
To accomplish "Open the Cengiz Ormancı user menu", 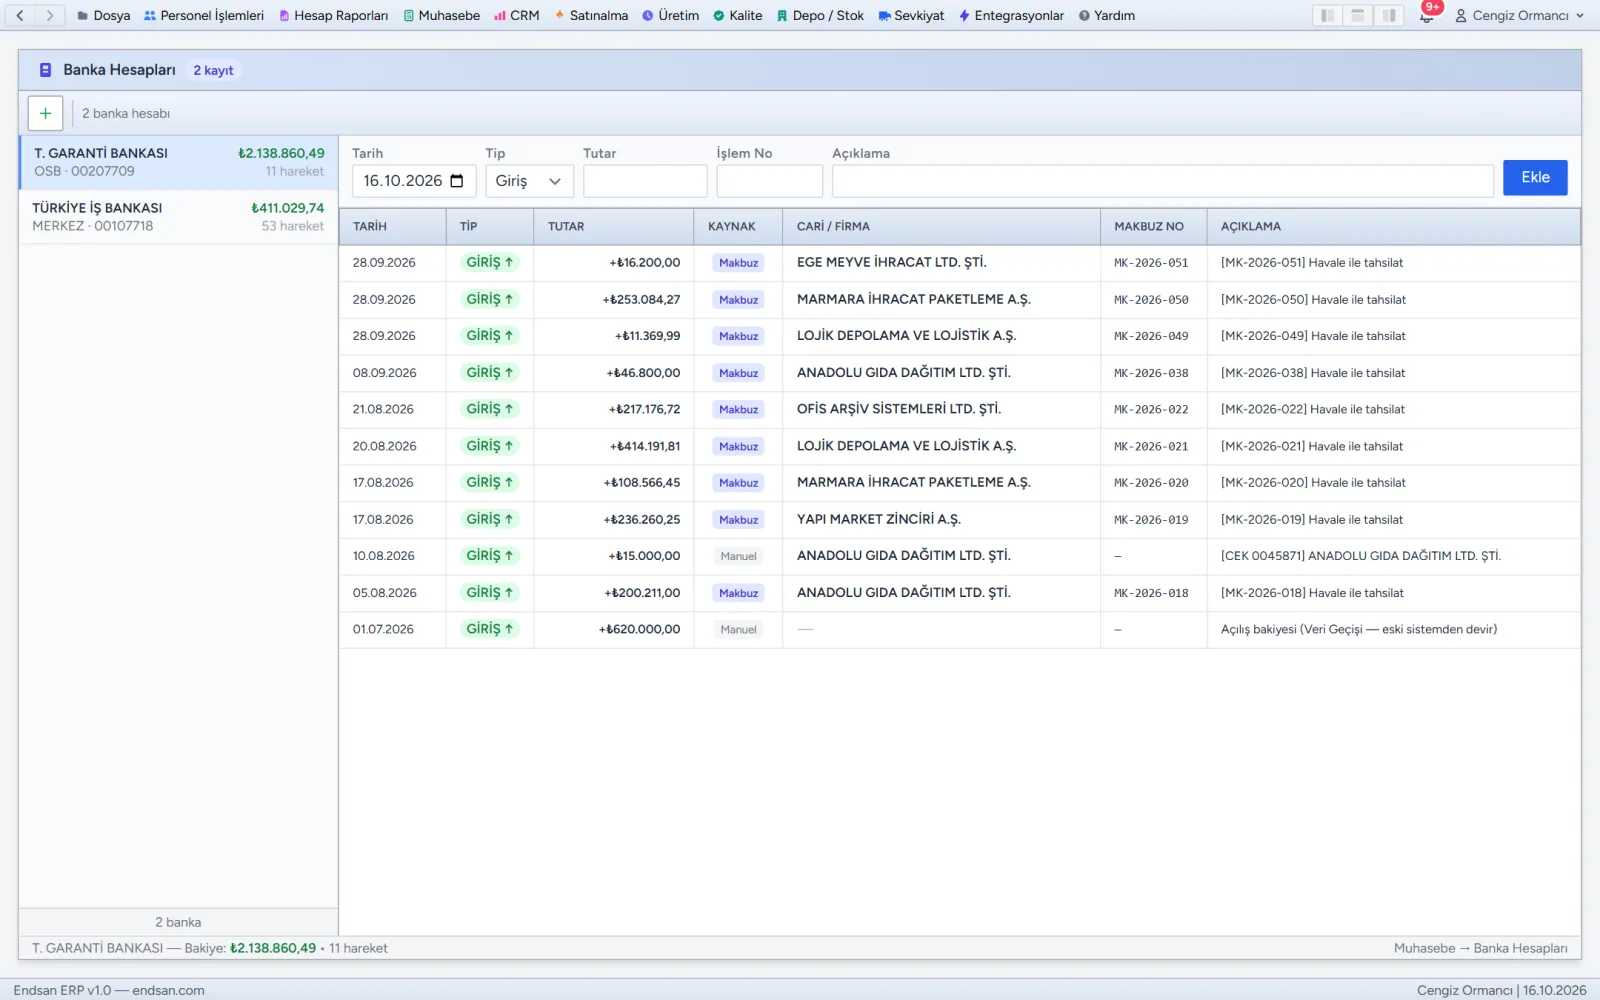I will 1519,16.
